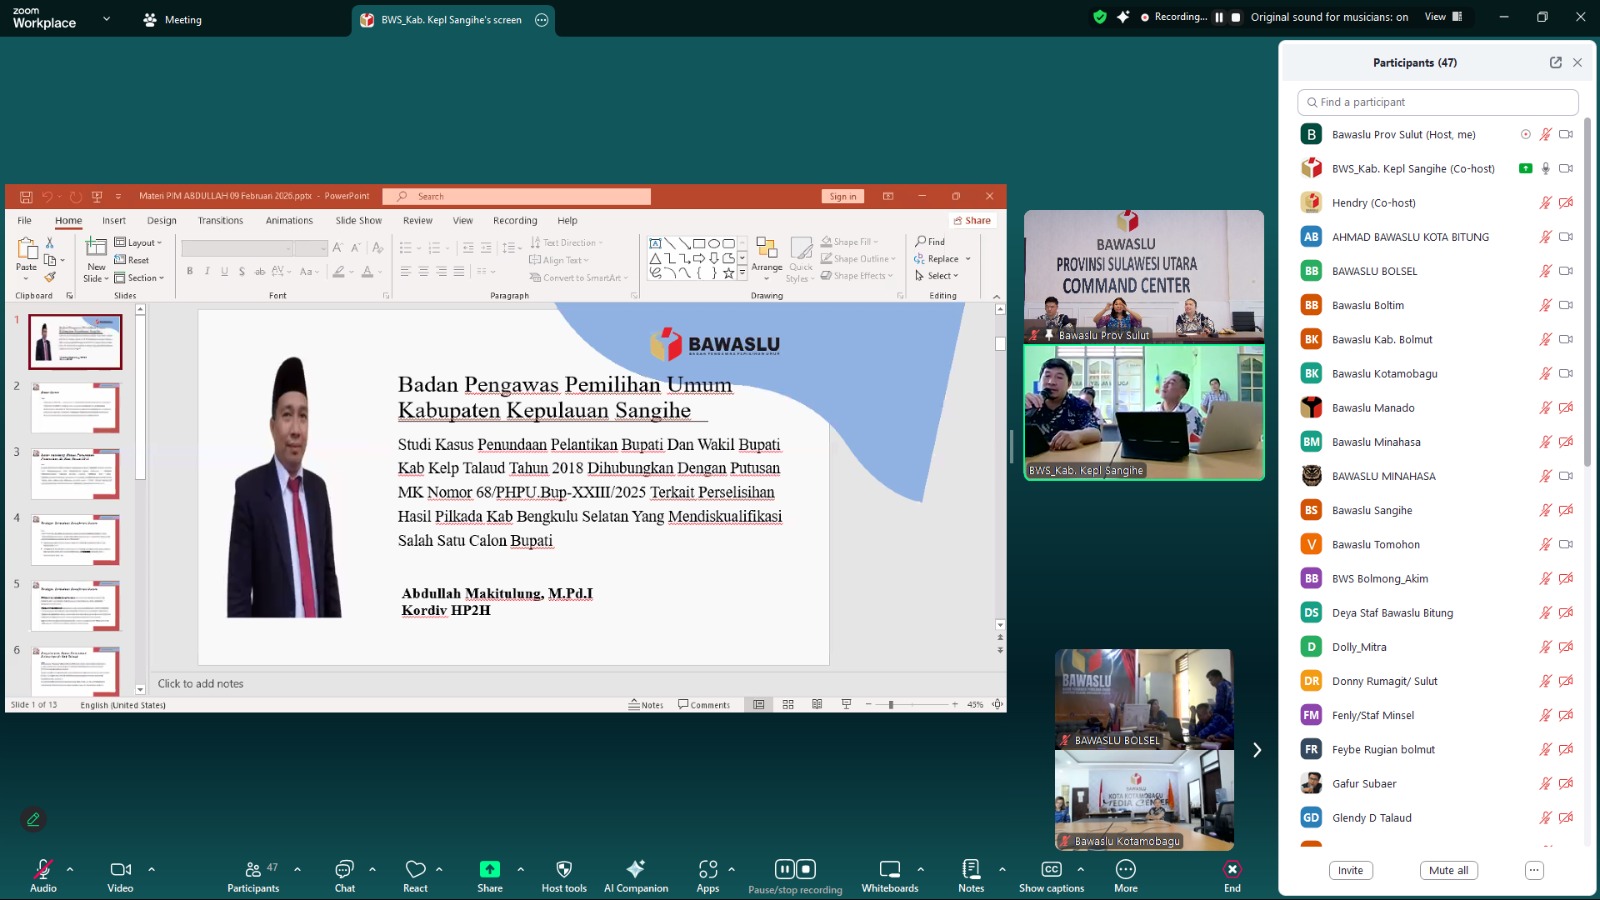
Task: Click the Find icon in PowerPoint ribbon
Action: pos(930,241)
